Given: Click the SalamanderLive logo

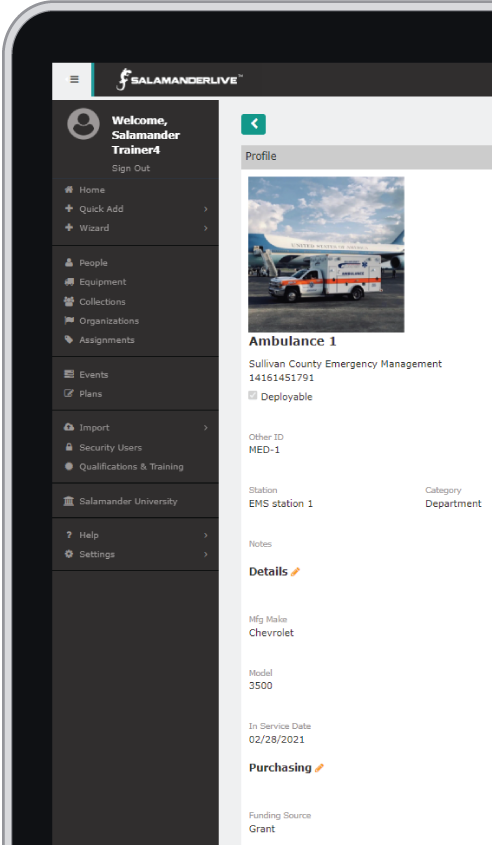Looking at the screenshot, I should [179, 80].
